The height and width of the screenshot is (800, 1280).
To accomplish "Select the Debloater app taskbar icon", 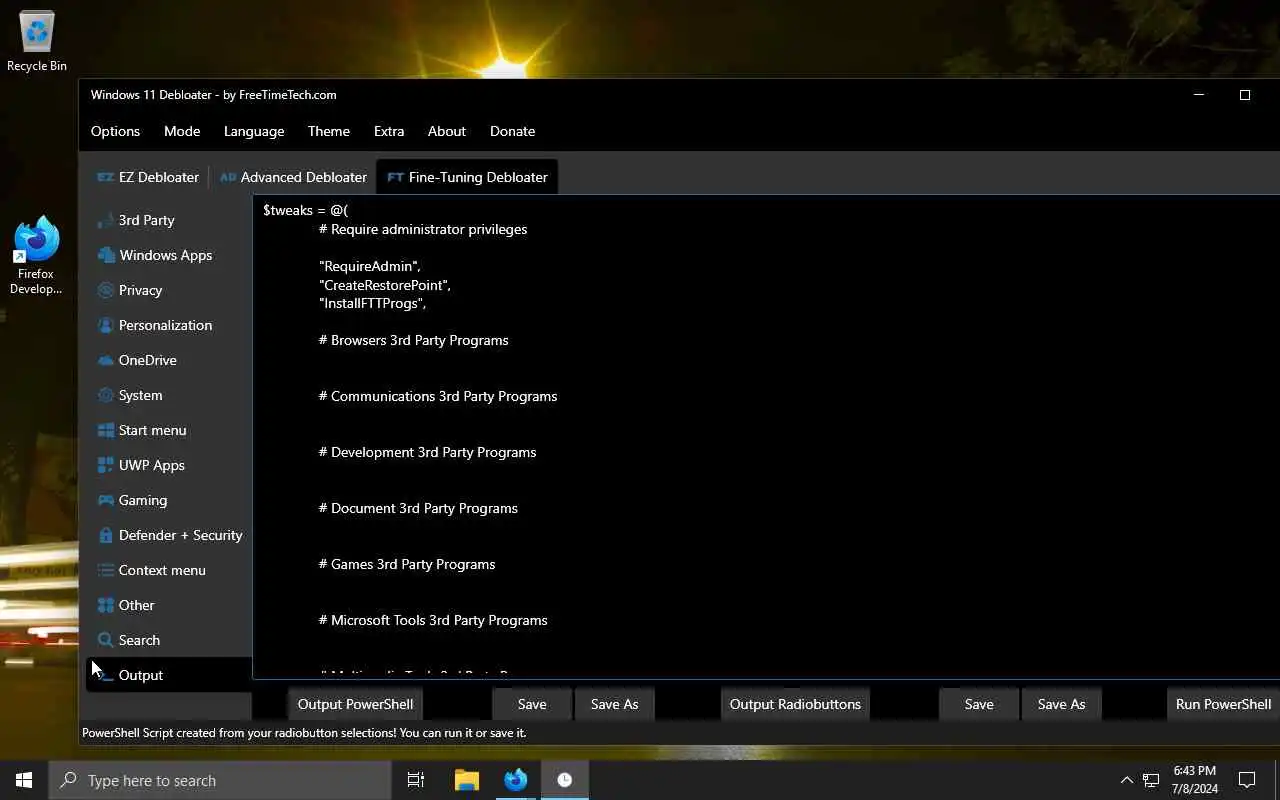I will point(565,780).
